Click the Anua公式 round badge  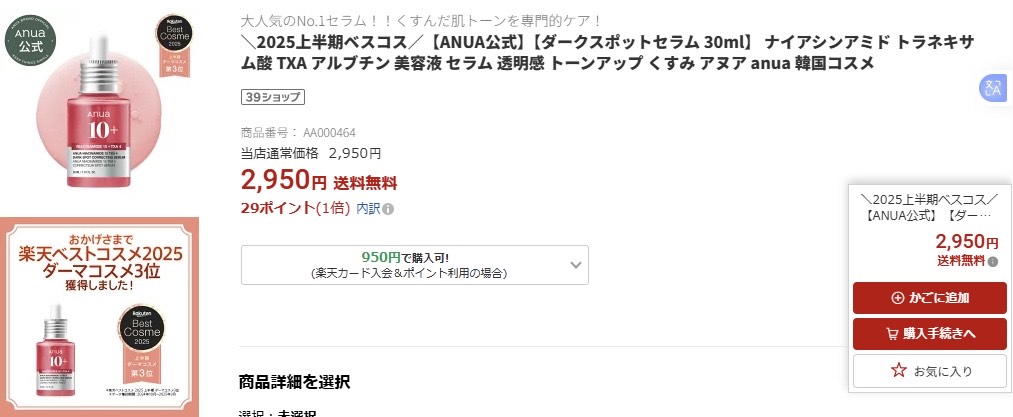[x=31, y=38]
